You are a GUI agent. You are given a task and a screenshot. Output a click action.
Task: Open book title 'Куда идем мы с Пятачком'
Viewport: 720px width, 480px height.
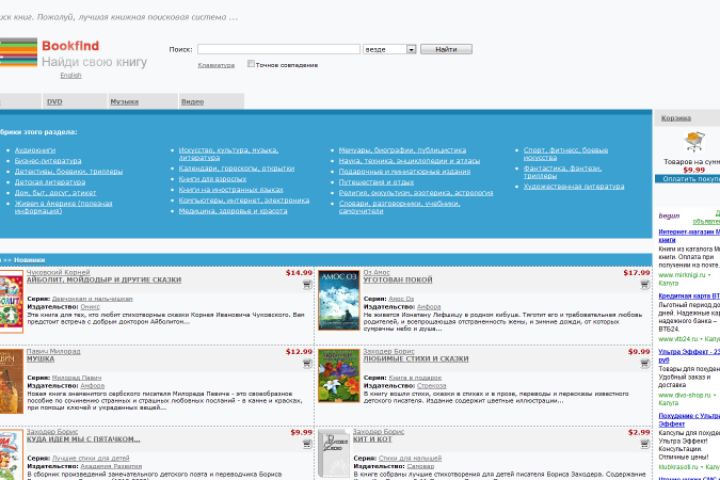83,439
